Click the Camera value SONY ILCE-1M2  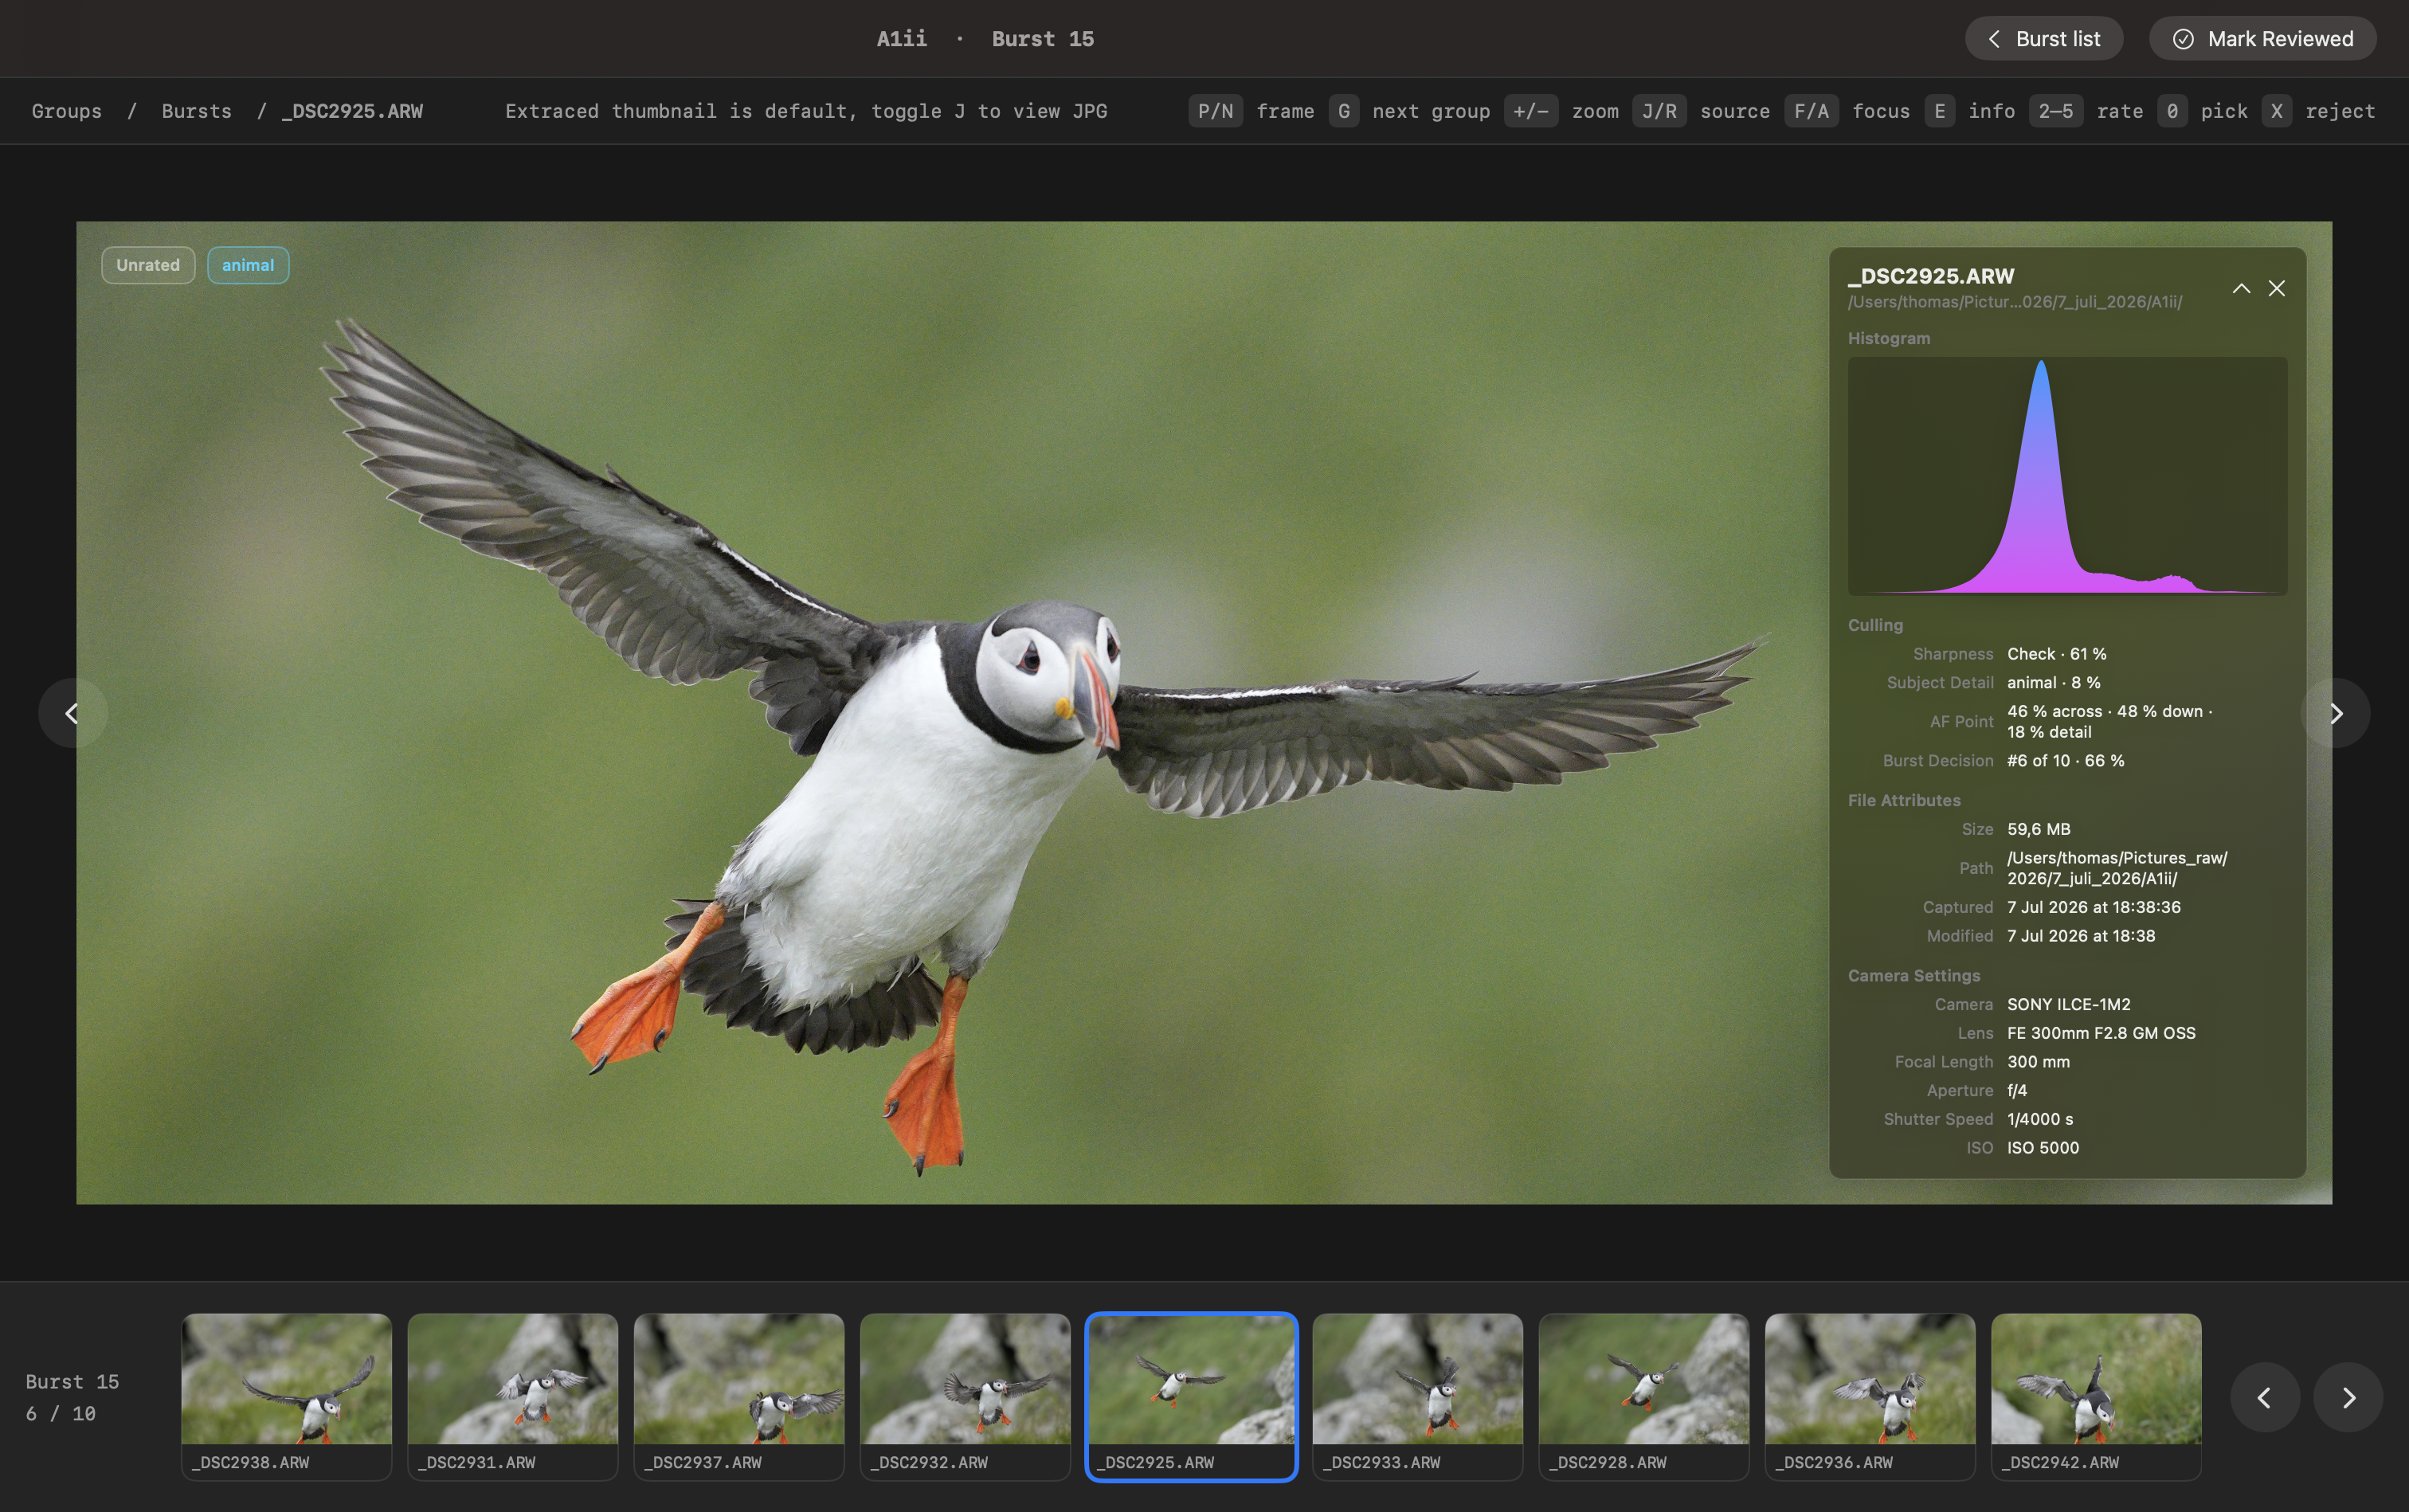[2069, 1005]
